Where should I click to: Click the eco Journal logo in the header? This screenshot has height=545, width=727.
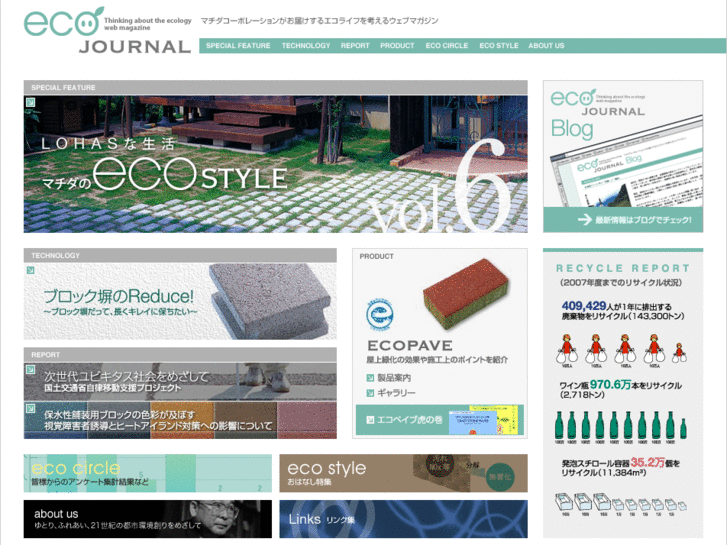pos(108,30)
